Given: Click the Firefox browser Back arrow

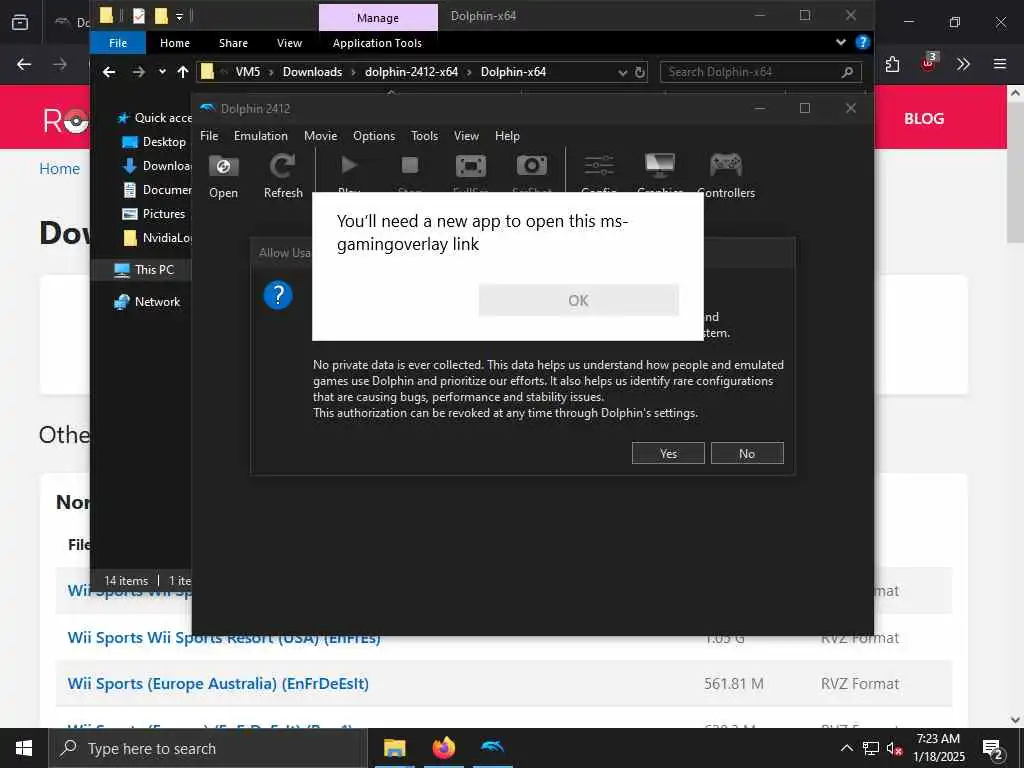Looking at the screenshot, I should coord(24,64).
